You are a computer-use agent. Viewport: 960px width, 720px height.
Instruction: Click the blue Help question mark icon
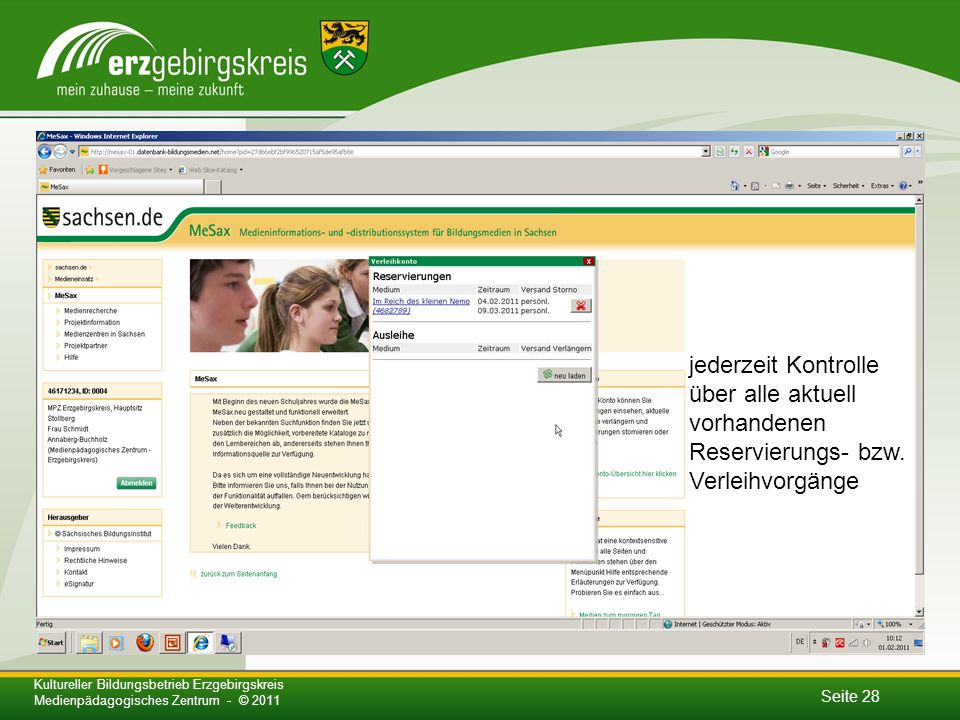click(x=904, y=186)
